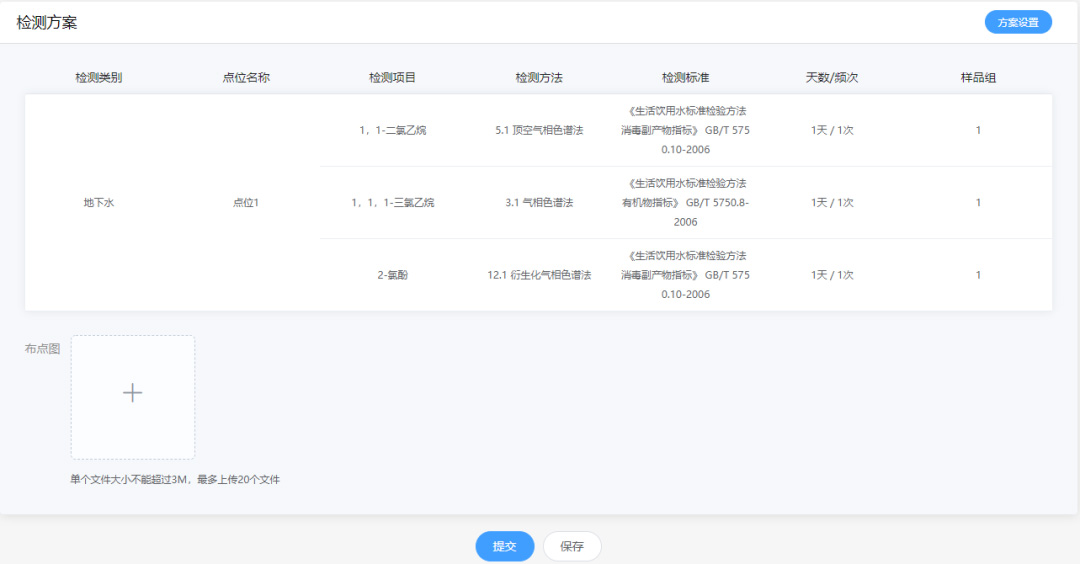Select 5.1 顶空气相色谱法 method cell
The image size is (1080, 564).
point(539,130)
